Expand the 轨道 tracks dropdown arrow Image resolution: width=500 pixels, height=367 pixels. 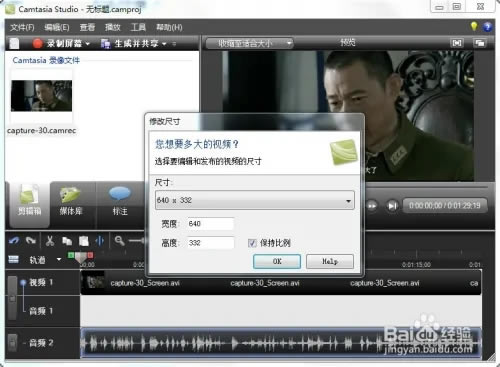click(x=59, y=259)
